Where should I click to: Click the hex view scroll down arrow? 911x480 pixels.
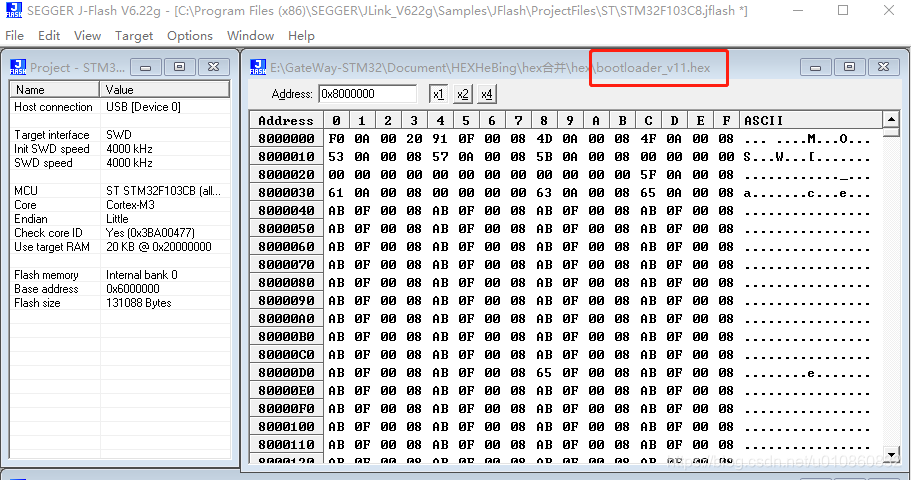[891, 454]
